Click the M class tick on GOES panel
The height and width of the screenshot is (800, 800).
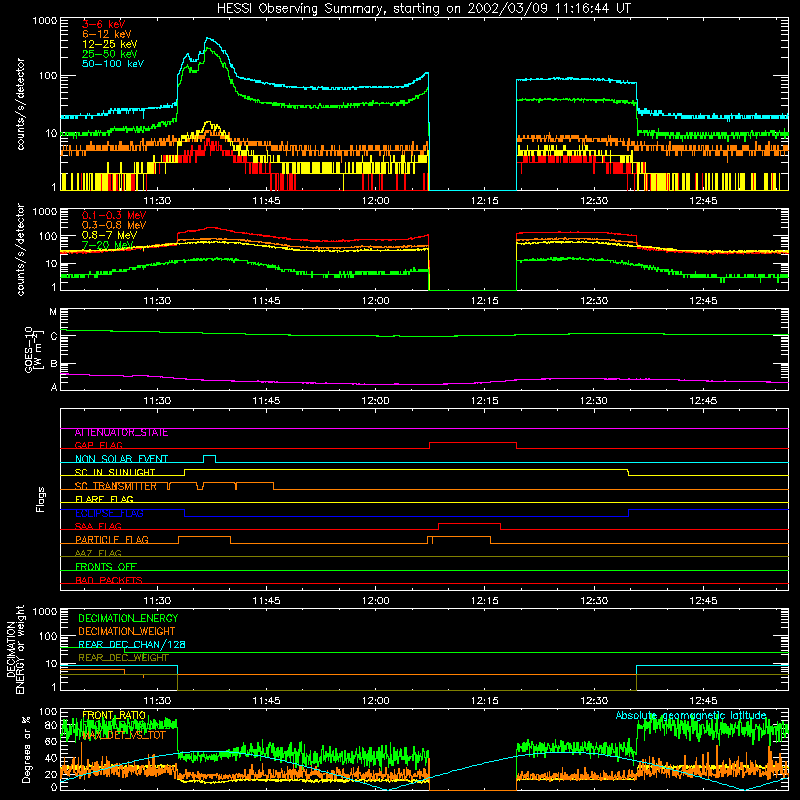tap(53, 312)
